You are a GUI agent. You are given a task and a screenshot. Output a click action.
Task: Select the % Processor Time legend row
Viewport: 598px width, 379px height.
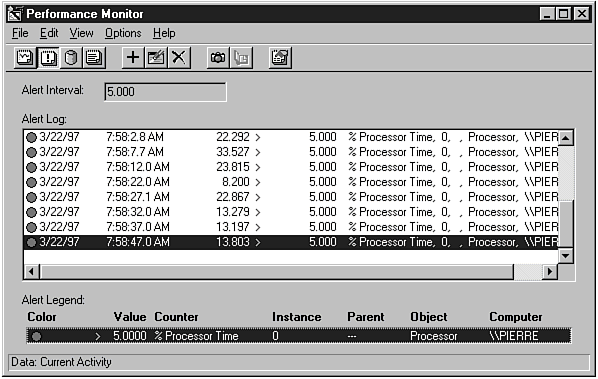pos(299,336)
